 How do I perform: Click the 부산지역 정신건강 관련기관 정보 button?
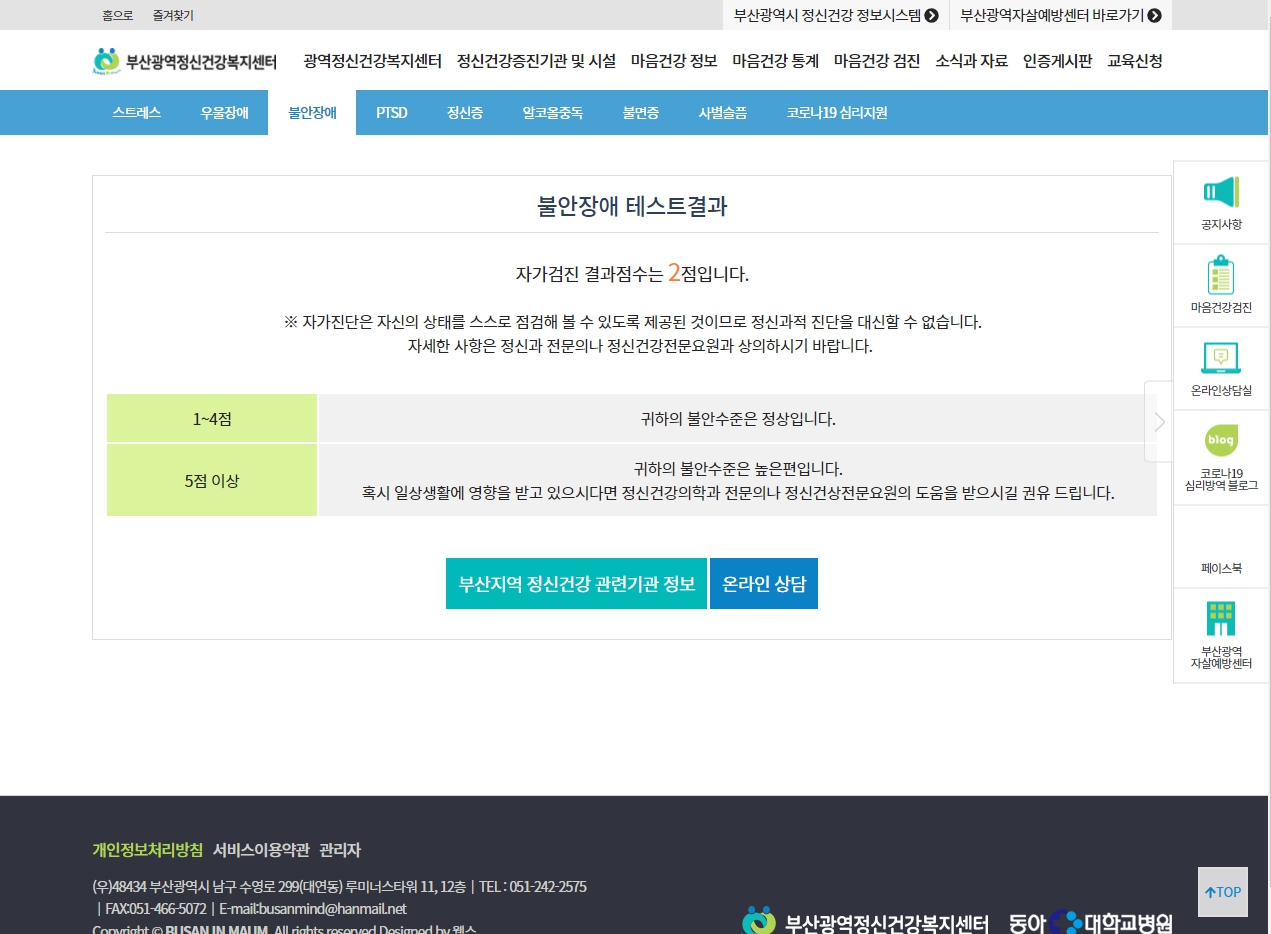click(x=576, y=584)
